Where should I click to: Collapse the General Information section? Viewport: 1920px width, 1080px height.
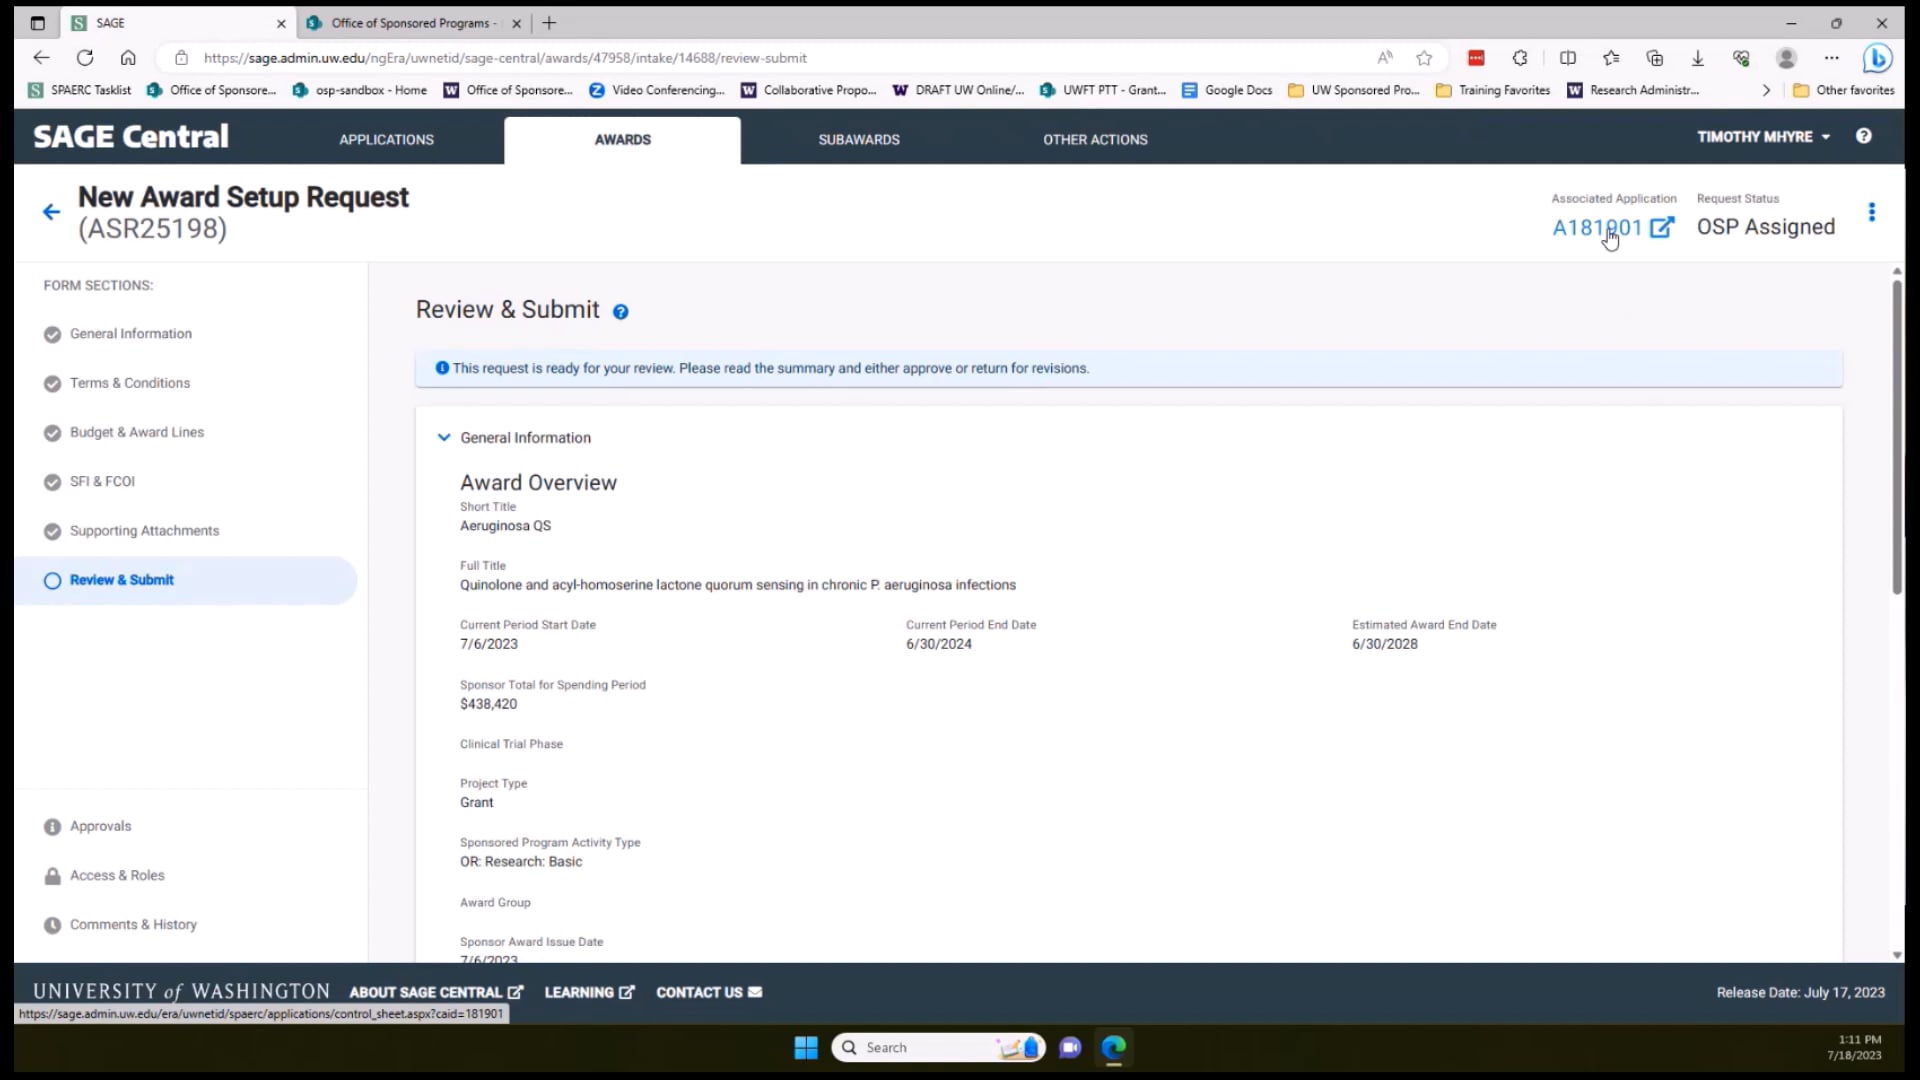coord(444,437)
